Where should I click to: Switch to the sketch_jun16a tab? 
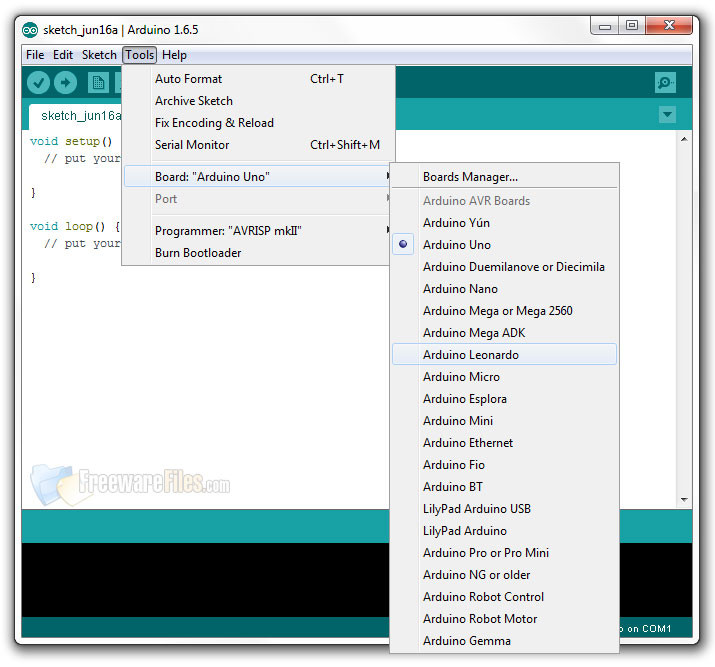pos(76,116)
